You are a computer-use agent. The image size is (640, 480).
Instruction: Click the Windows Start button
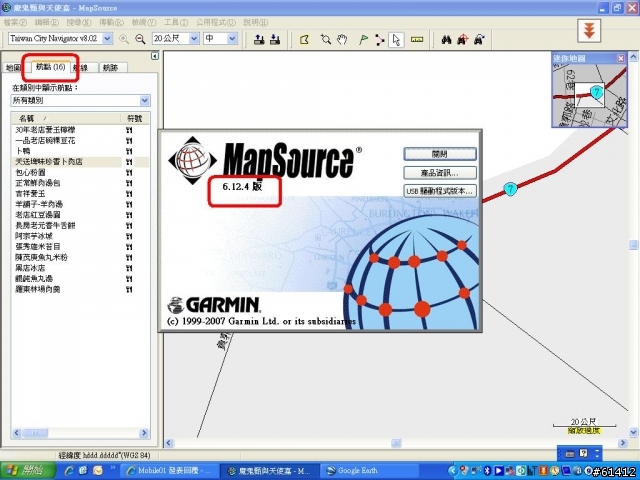click(x=28, y=471)
